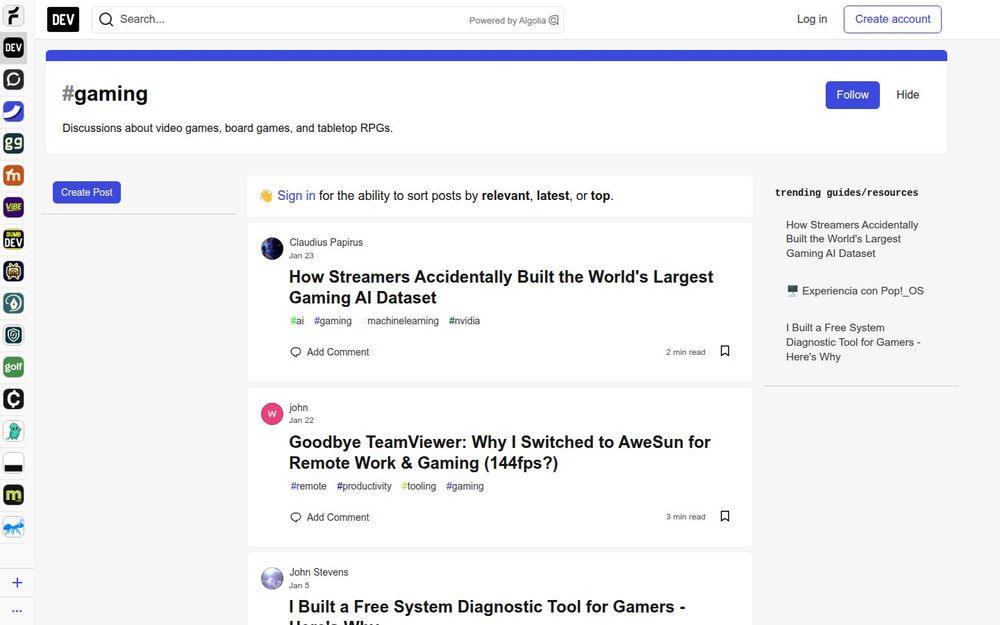Click the 'Jan 23' post date
1000x625 pixels.
tap(301, 256)
